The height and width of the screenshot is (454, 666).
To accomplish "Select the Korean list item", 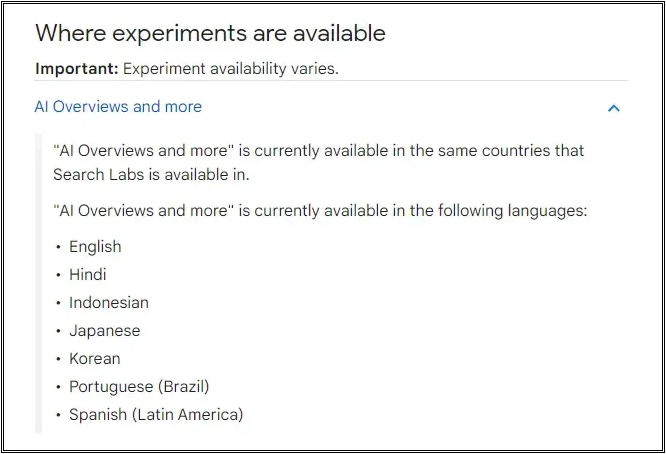I will [95, 358].
